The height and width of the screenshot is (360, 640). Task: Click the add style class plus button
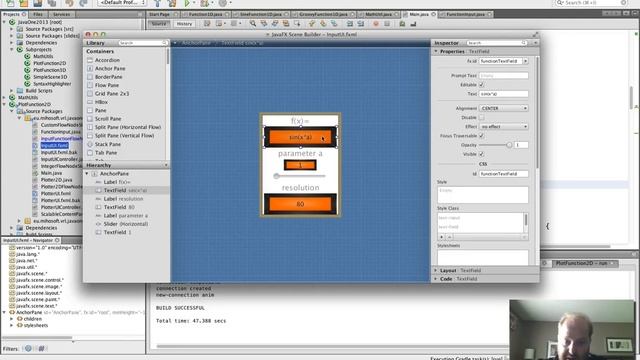(441, 237)
